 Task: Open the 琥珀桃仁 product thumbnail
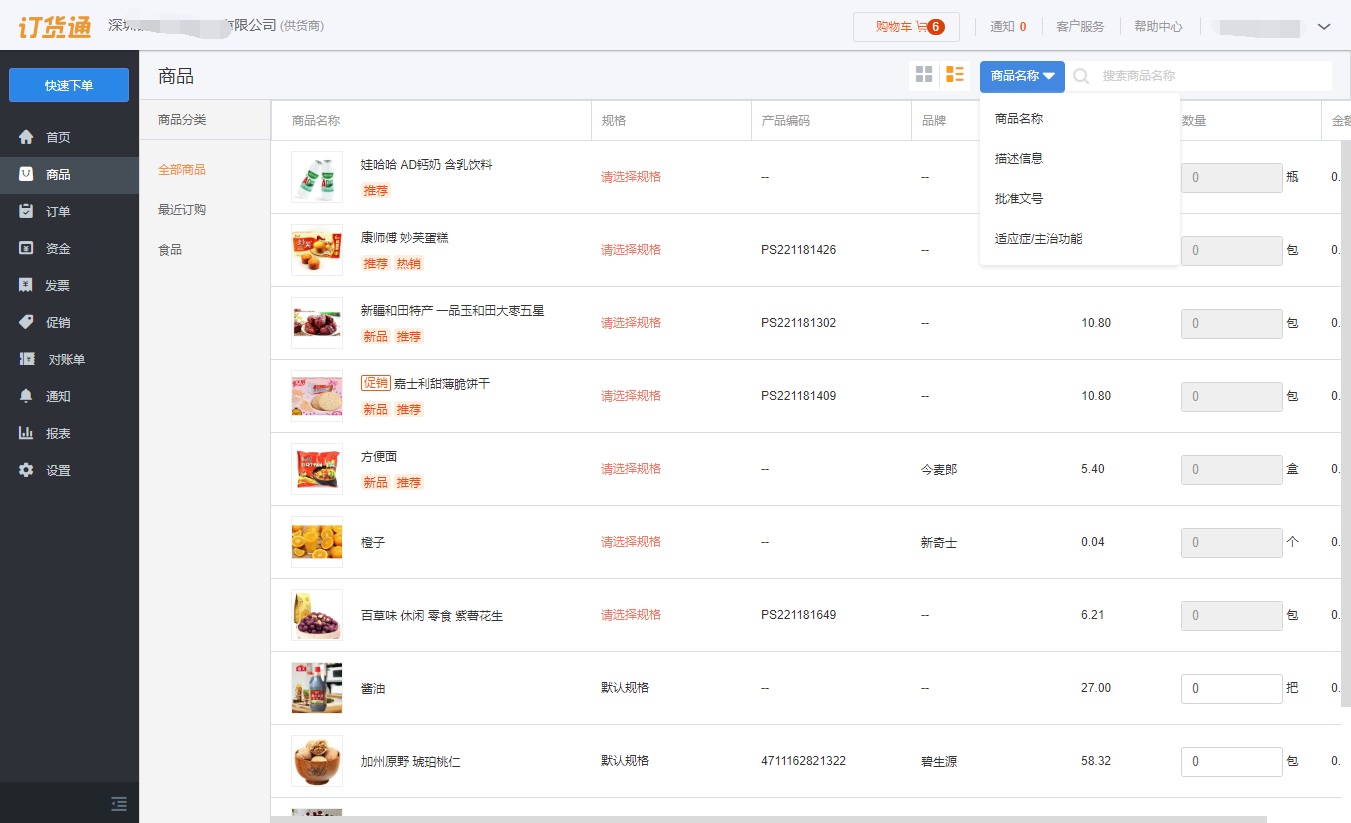(x=317, y=761)
